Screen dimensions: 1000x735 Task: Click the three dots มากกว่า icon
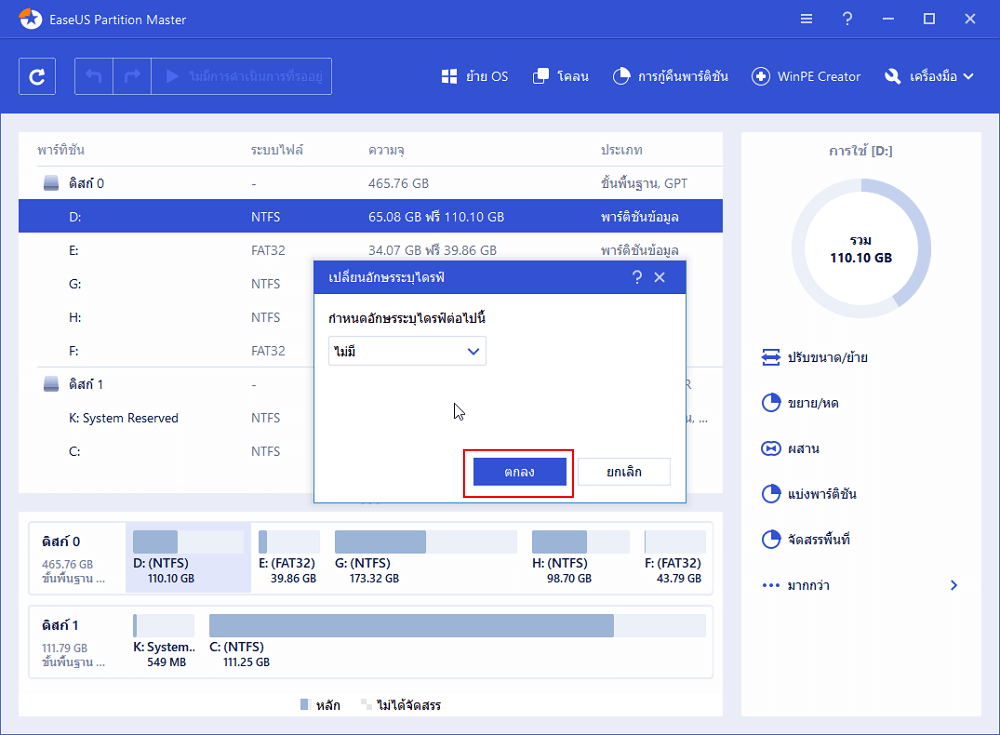771,585
